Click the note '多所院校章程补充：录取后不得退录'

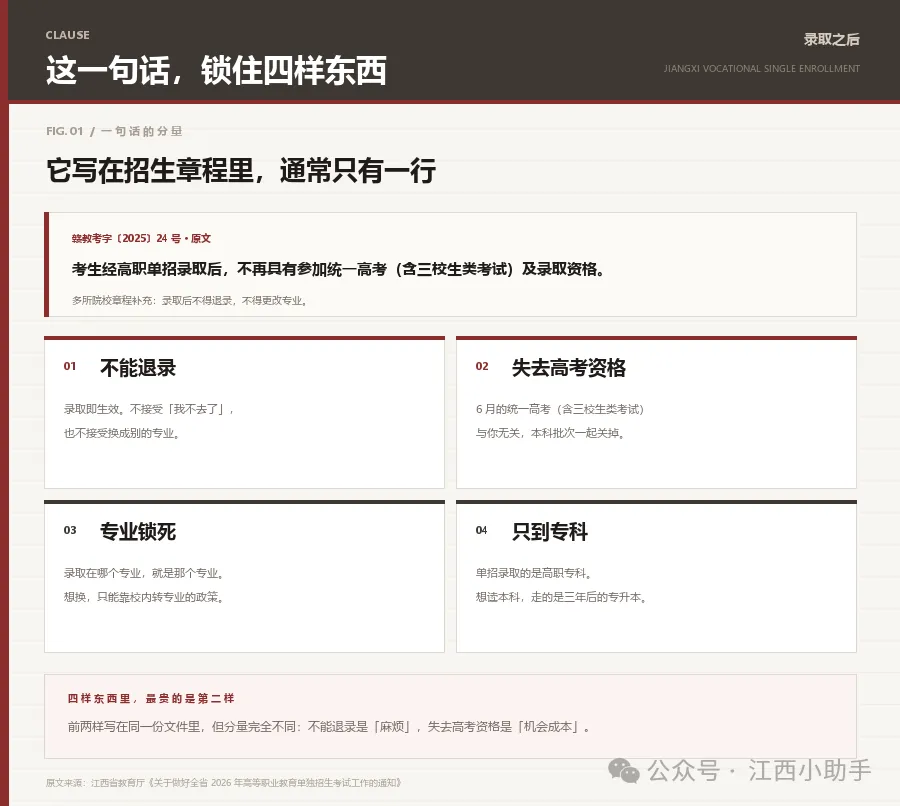click(x=189, y=300)
